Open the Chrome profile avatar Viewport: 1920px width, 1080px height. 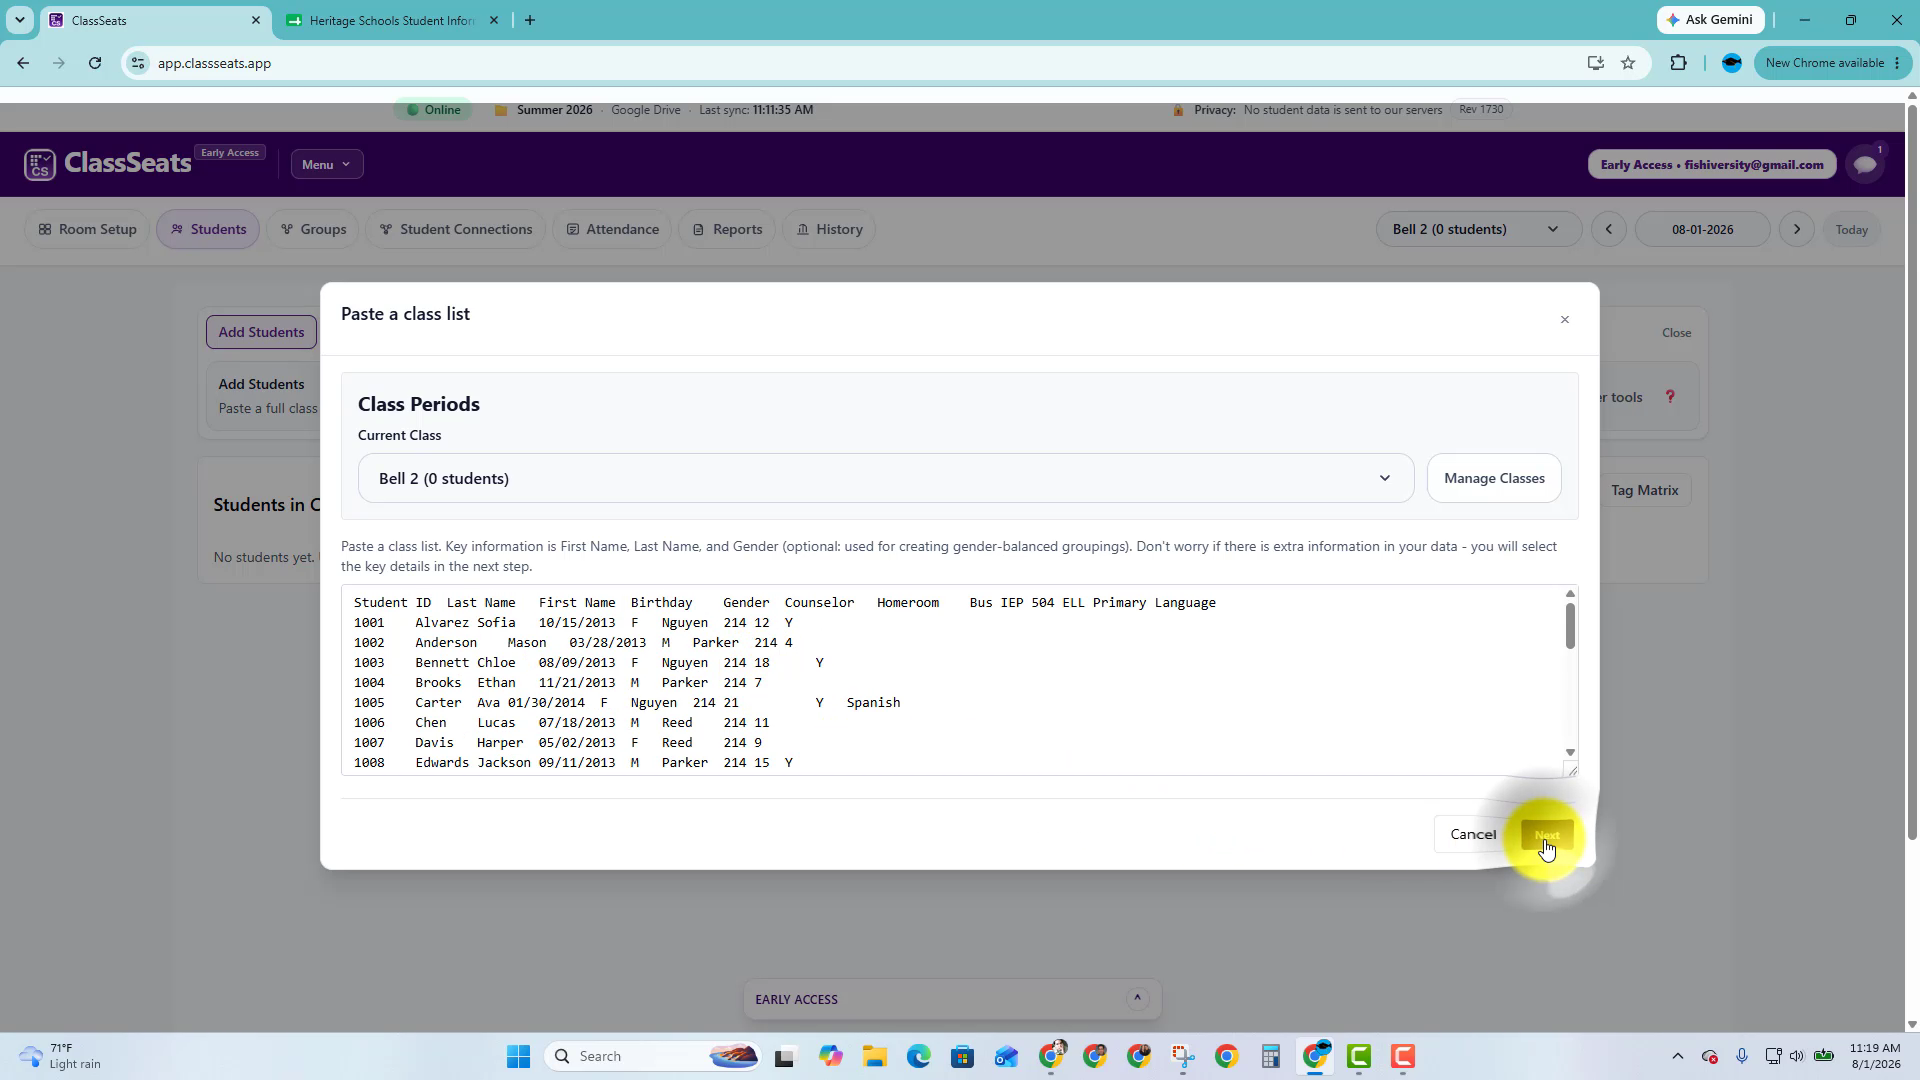1732,63
